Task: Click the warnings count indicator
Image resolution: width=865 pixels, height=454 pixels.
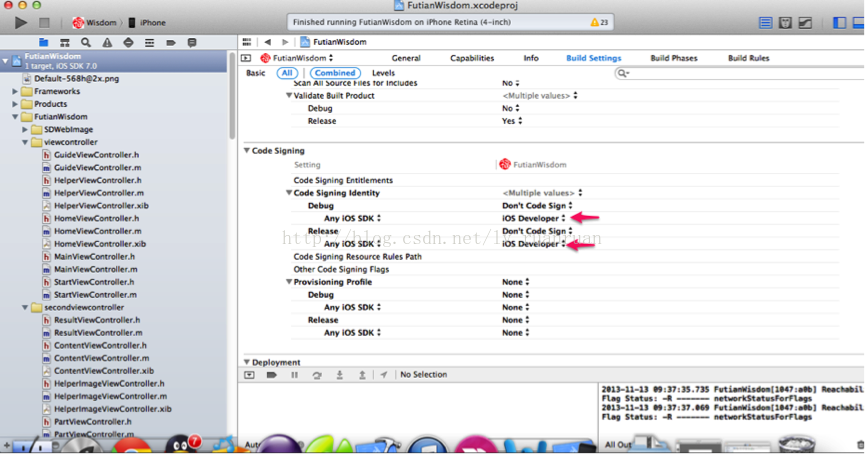Action: 599,23
